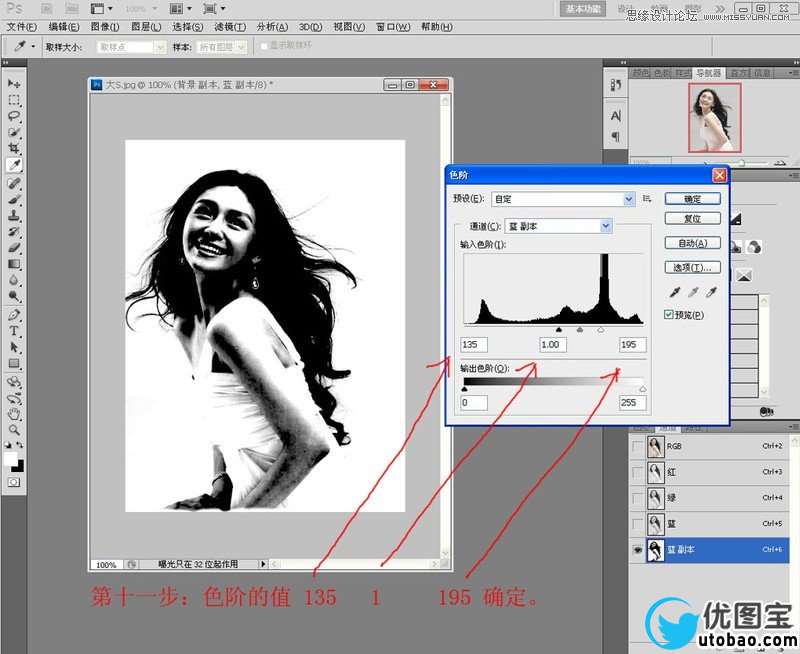Select the Spot Healing Brush tool
The width and height of the screenshot is (800, 654).
(14, 183)
